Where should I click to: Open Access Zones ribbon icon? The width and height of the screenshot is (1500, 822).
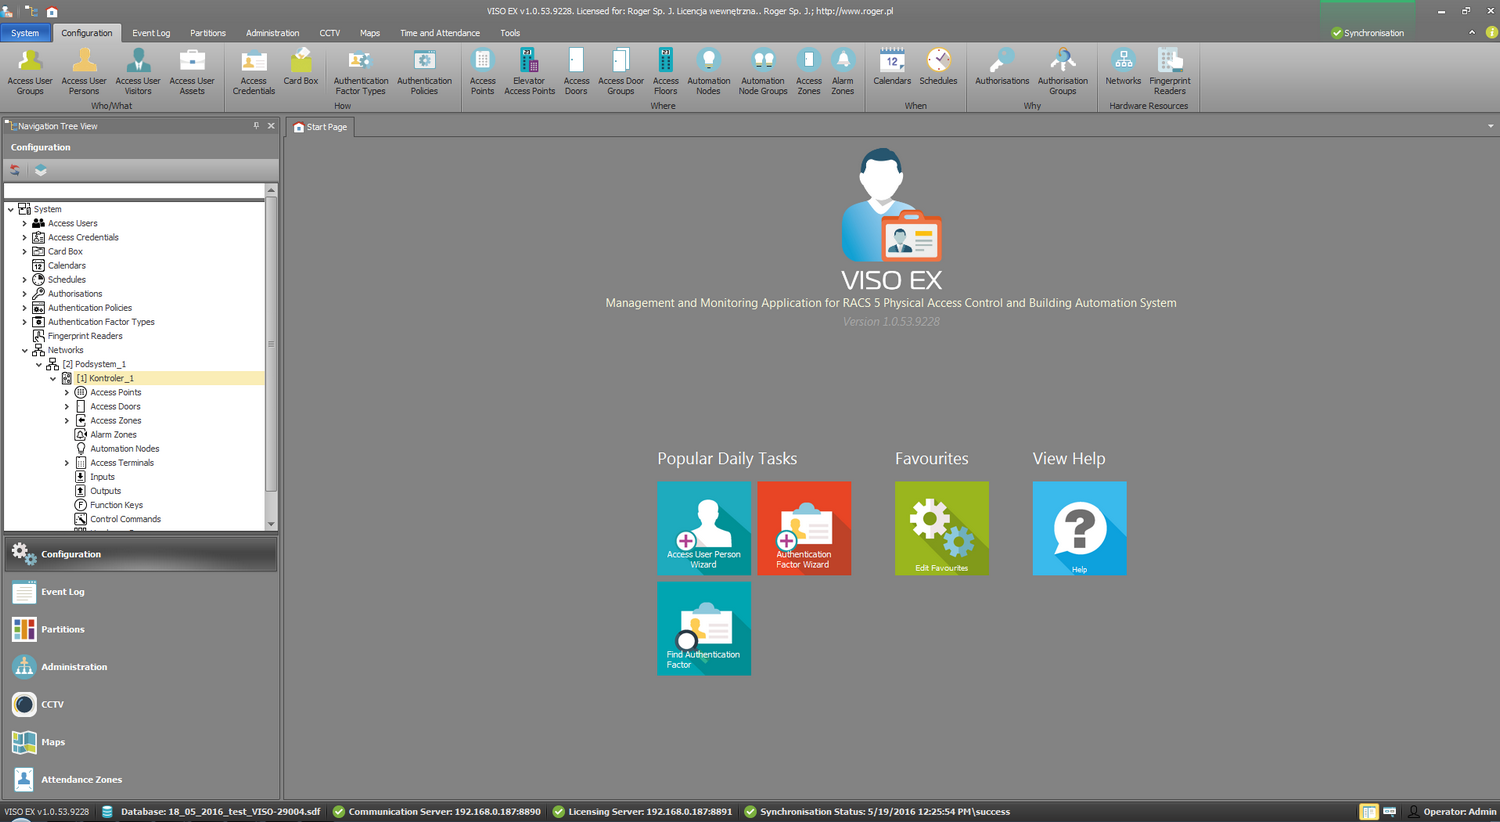[809, 72]
